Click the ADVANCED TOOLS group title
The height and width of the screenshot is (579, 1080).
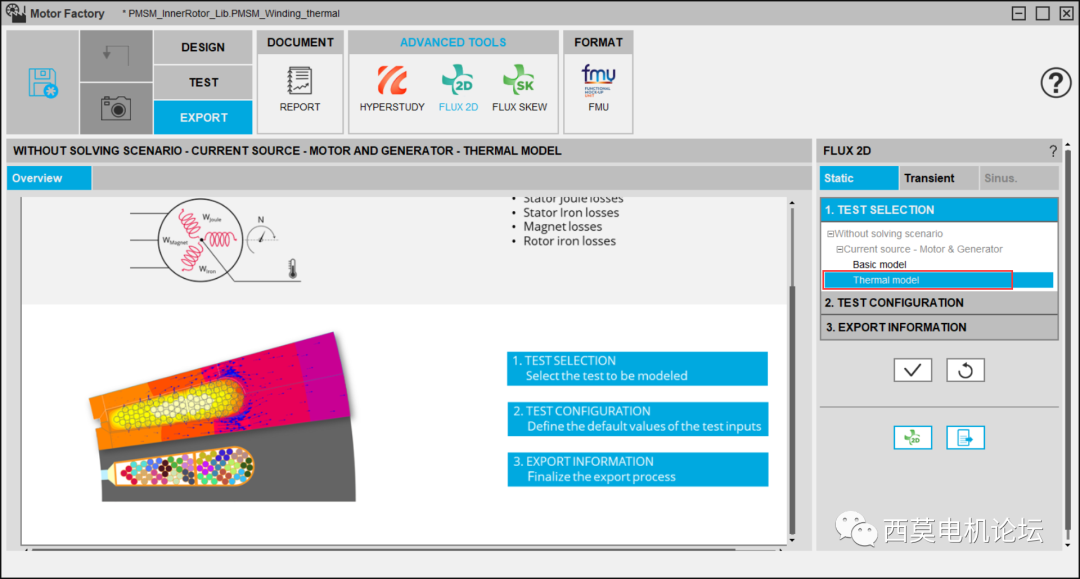point(453,43)
